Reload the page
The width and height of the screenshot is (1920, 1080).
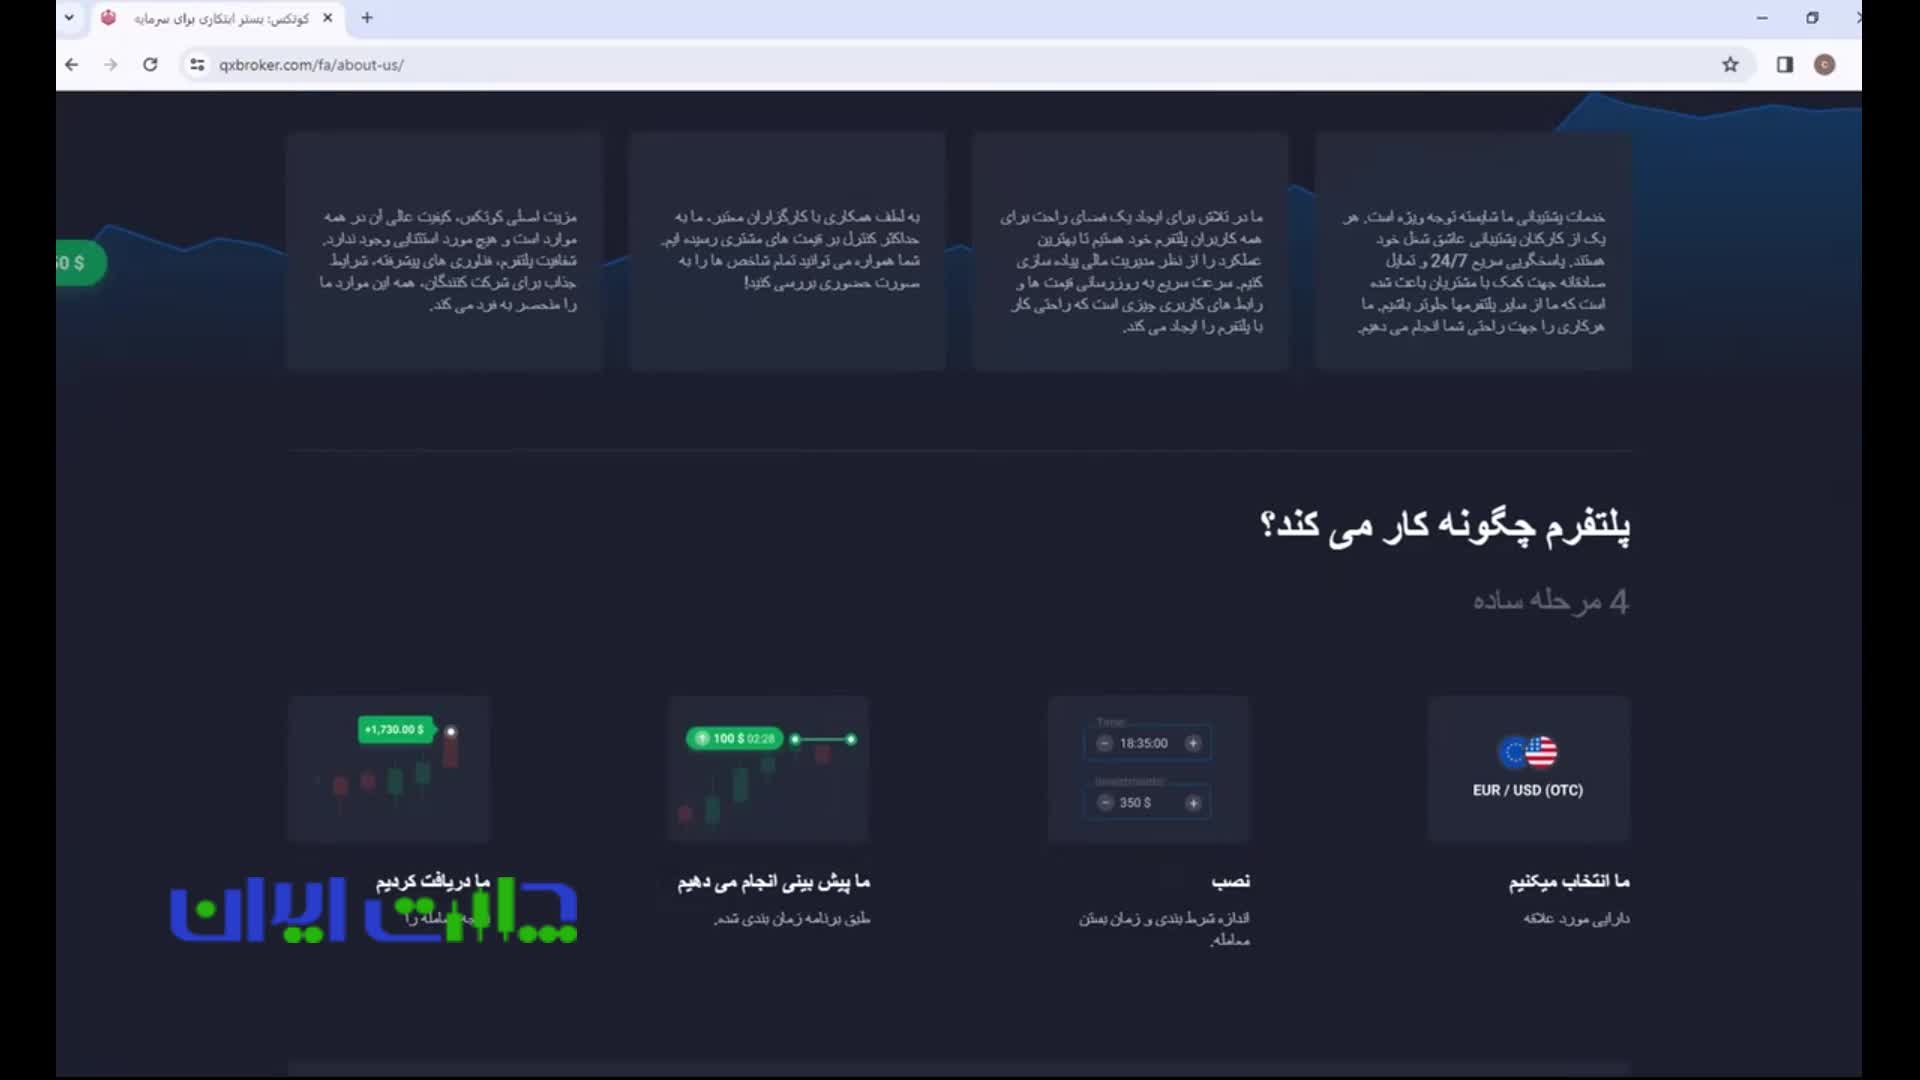pos(150,65)
